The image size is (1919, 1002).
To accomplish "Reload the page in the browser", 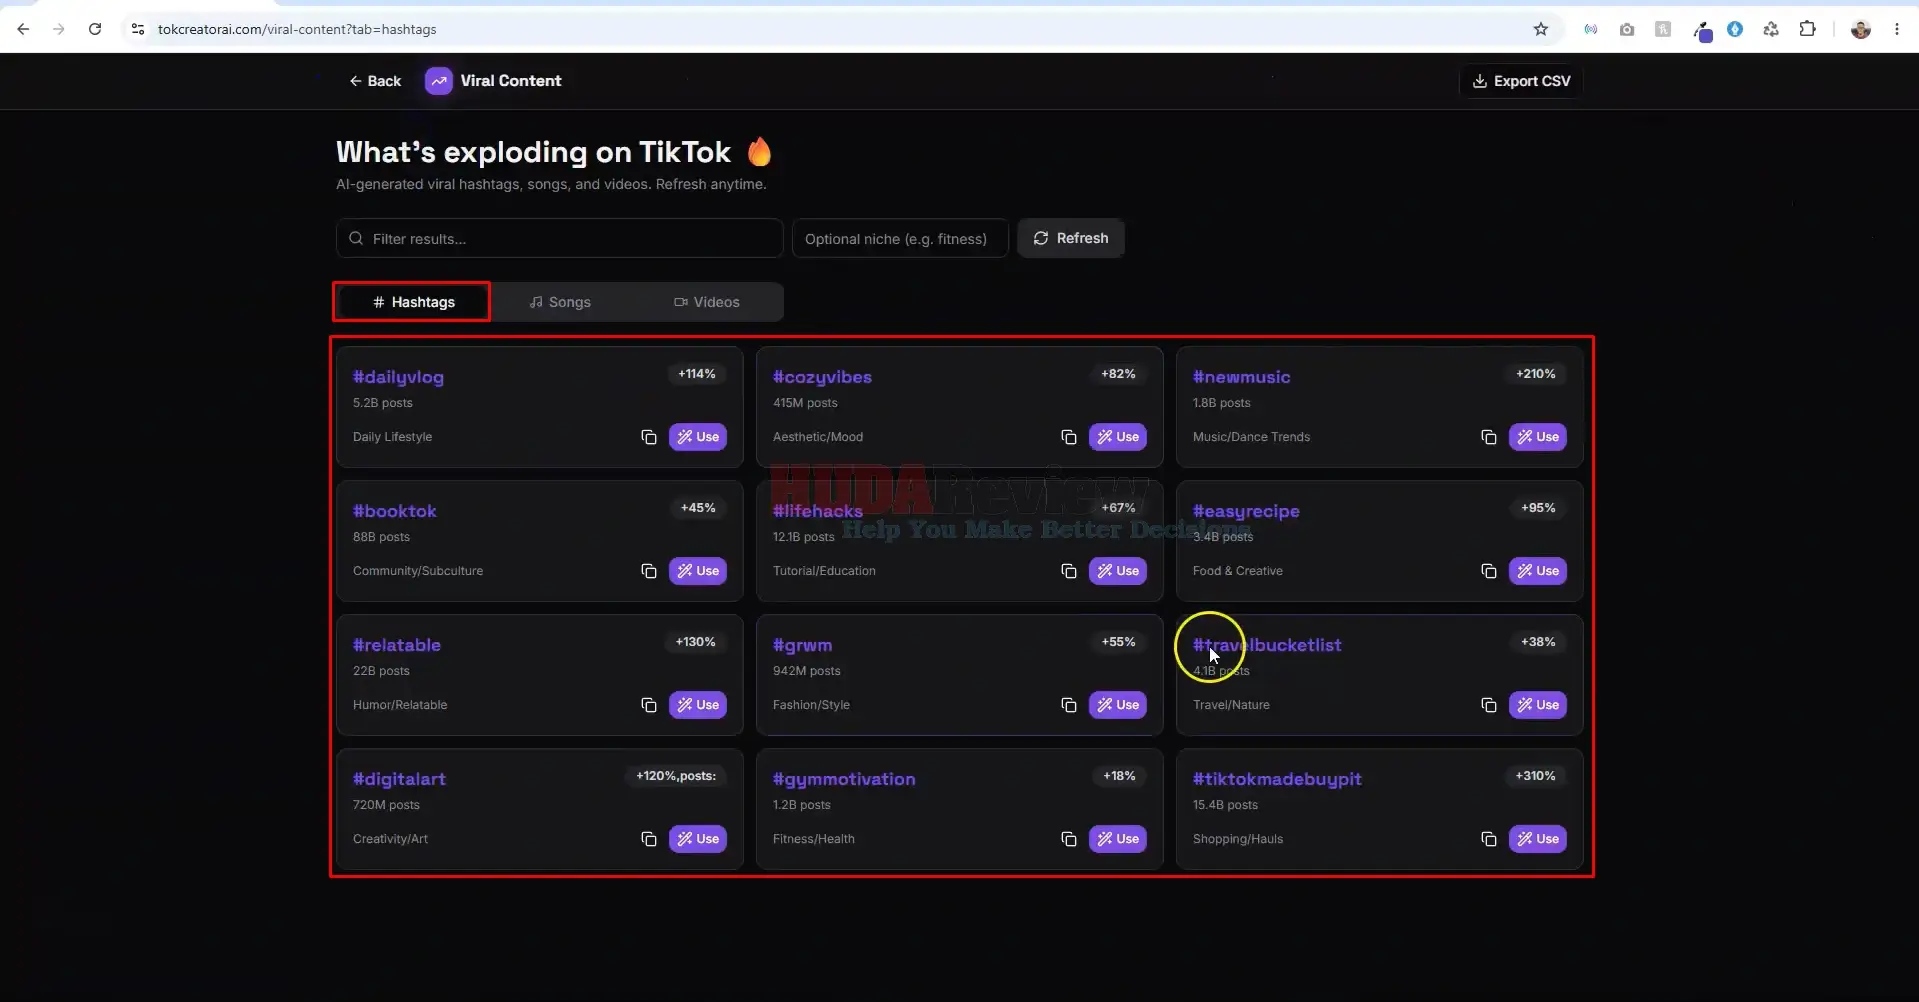I will (x=95, y=29).
